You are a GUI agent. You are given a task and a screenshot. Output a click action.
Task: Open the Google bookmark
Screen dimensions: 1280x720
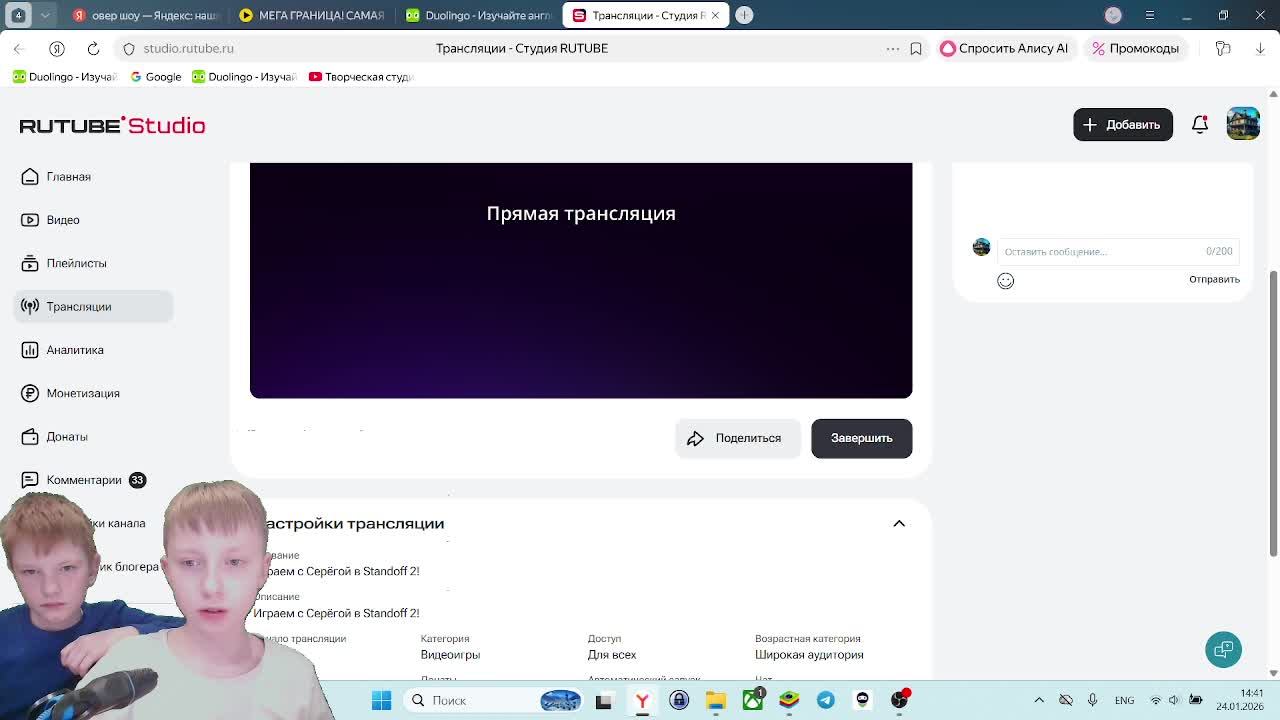(156, 77)
